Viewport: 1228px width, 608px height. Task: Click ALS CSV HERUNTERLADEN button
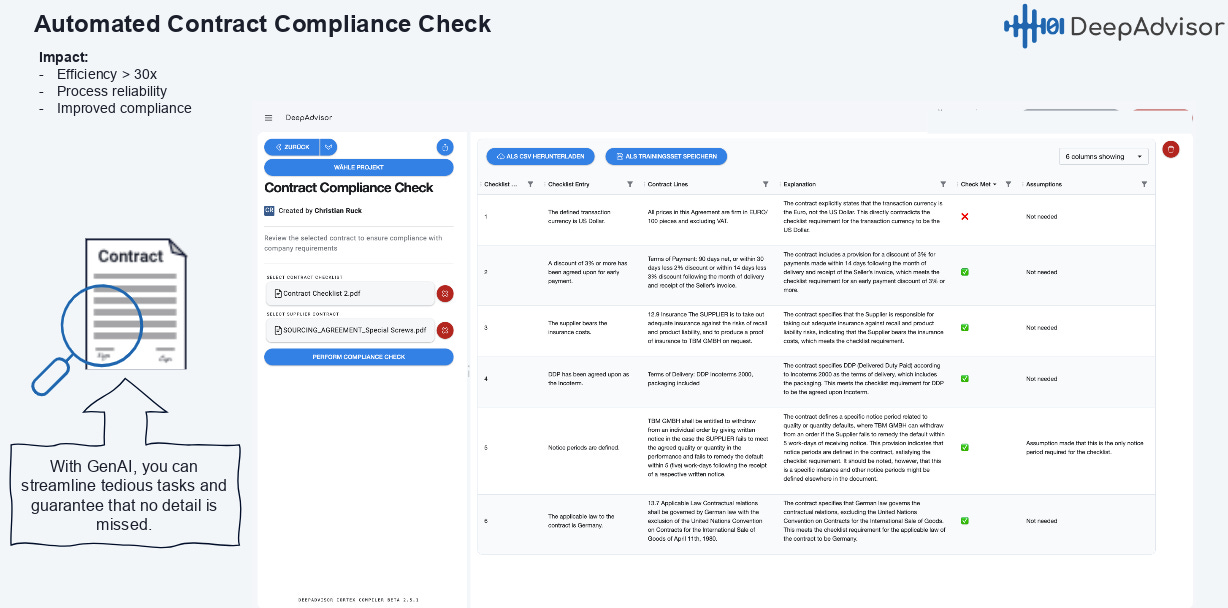coord(541,156)
